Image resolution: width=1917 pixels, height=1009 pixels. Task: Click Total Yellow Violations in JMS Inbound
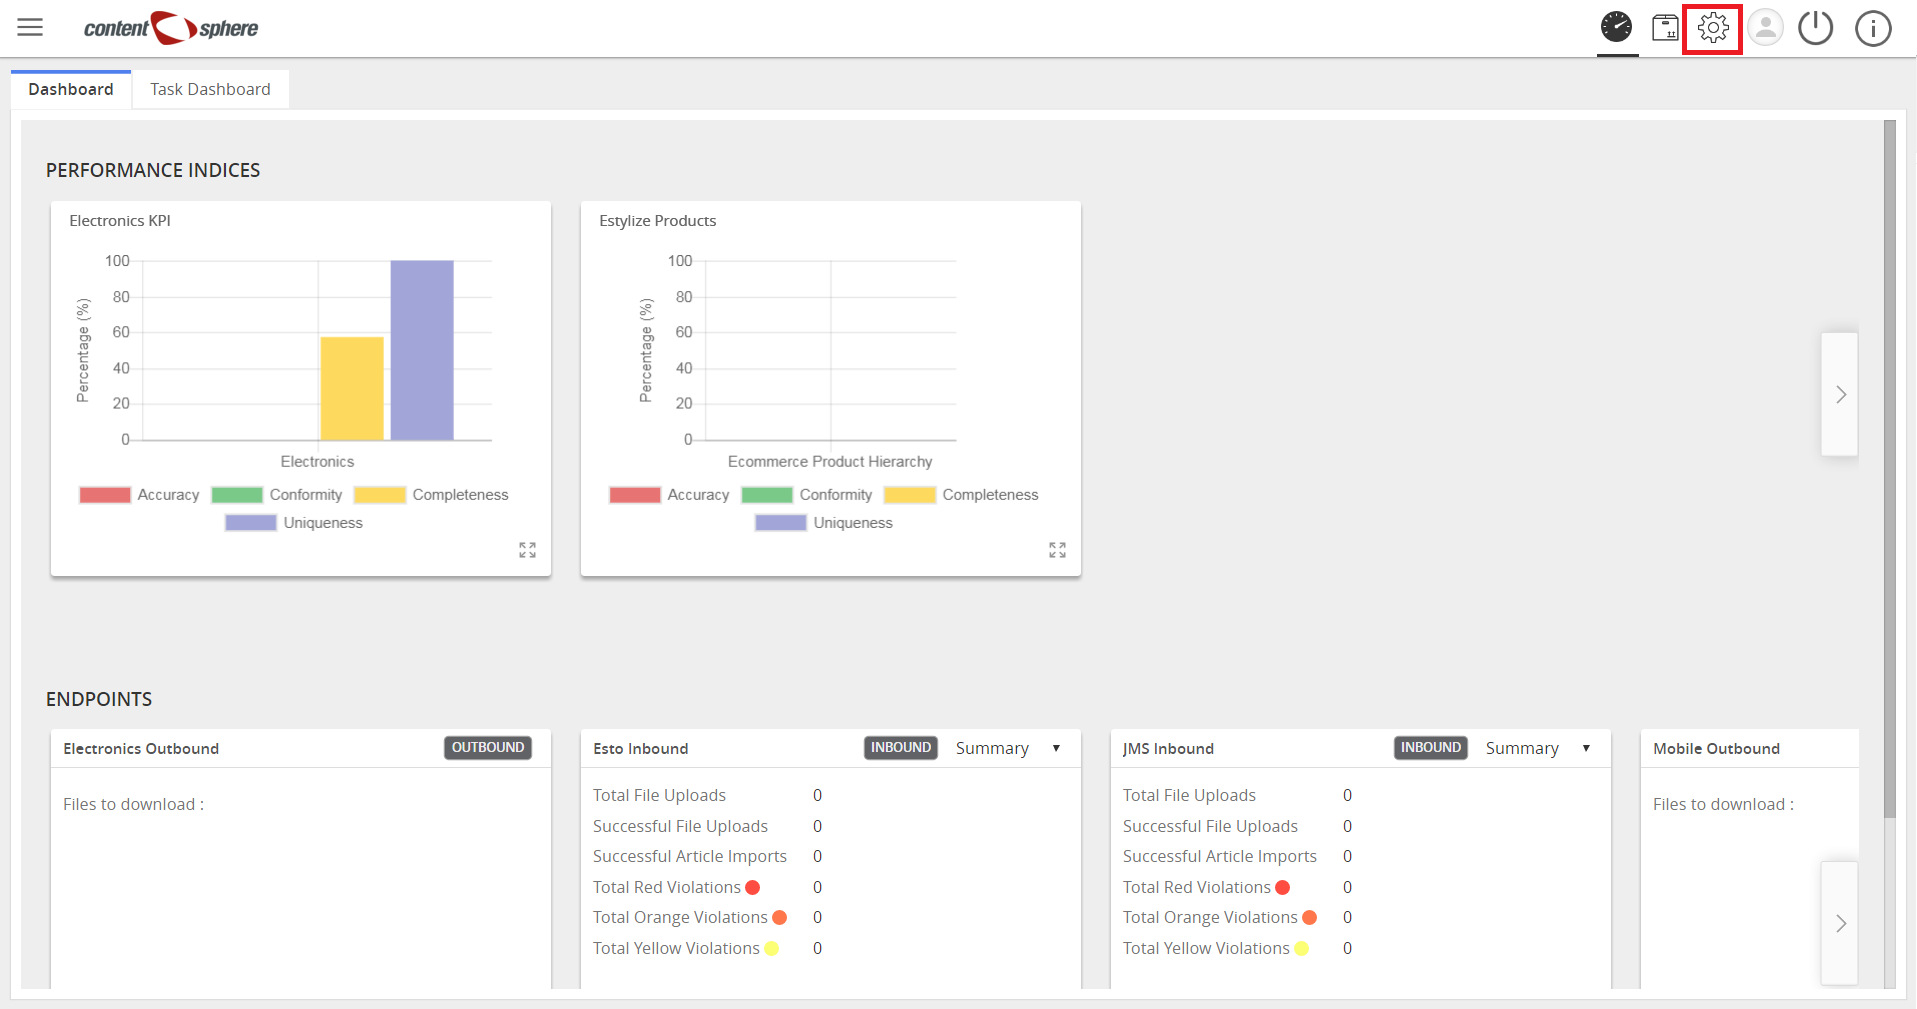click(x=1206, y=948)
